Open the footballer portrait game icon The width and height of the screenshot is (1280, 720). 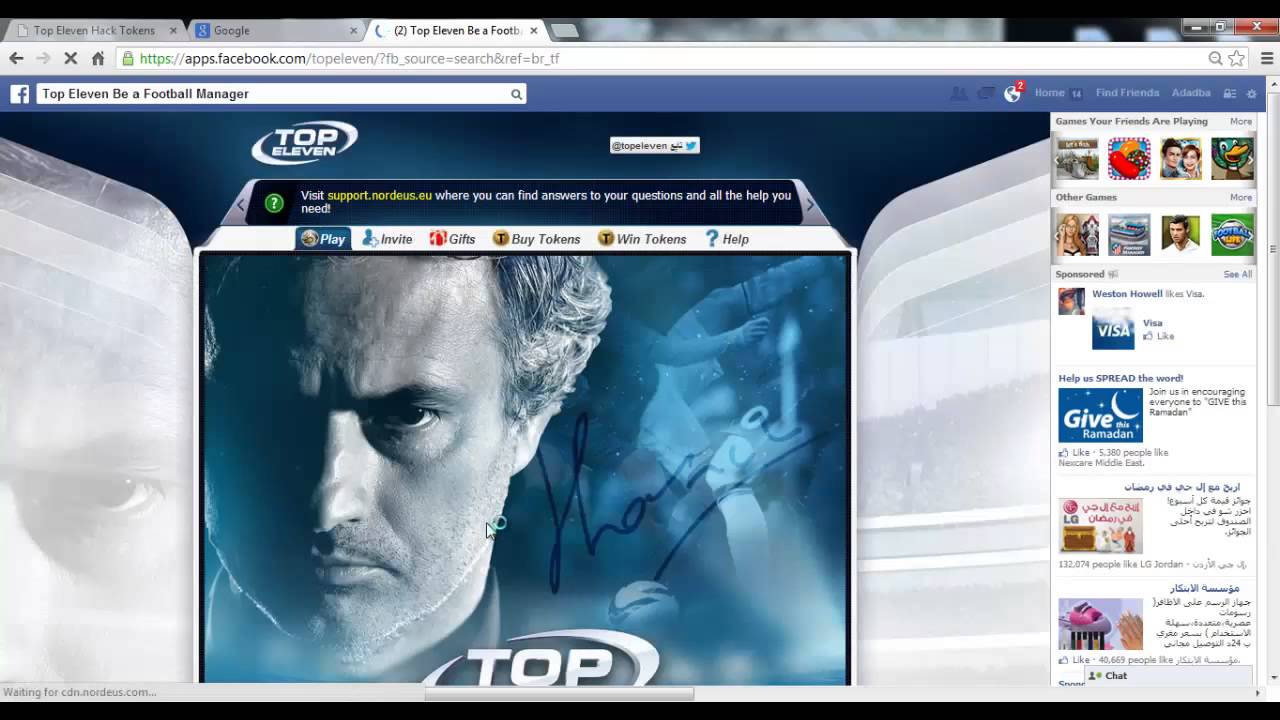[x=1180, y=234]
